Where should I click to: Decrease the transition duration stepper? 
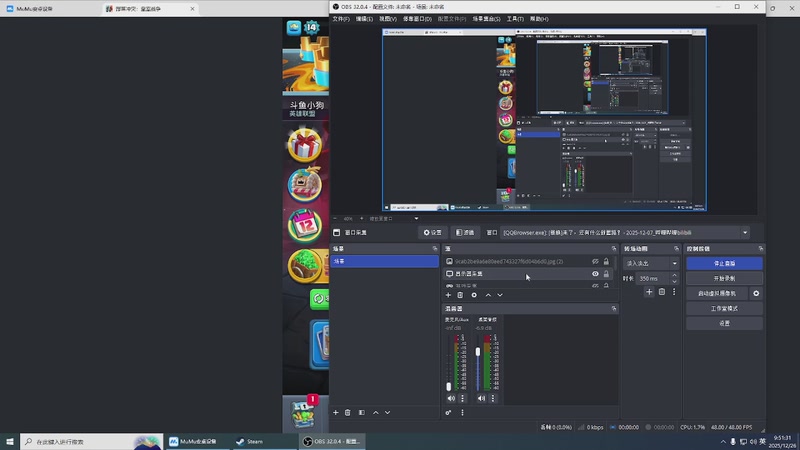(x=674, y=282)
